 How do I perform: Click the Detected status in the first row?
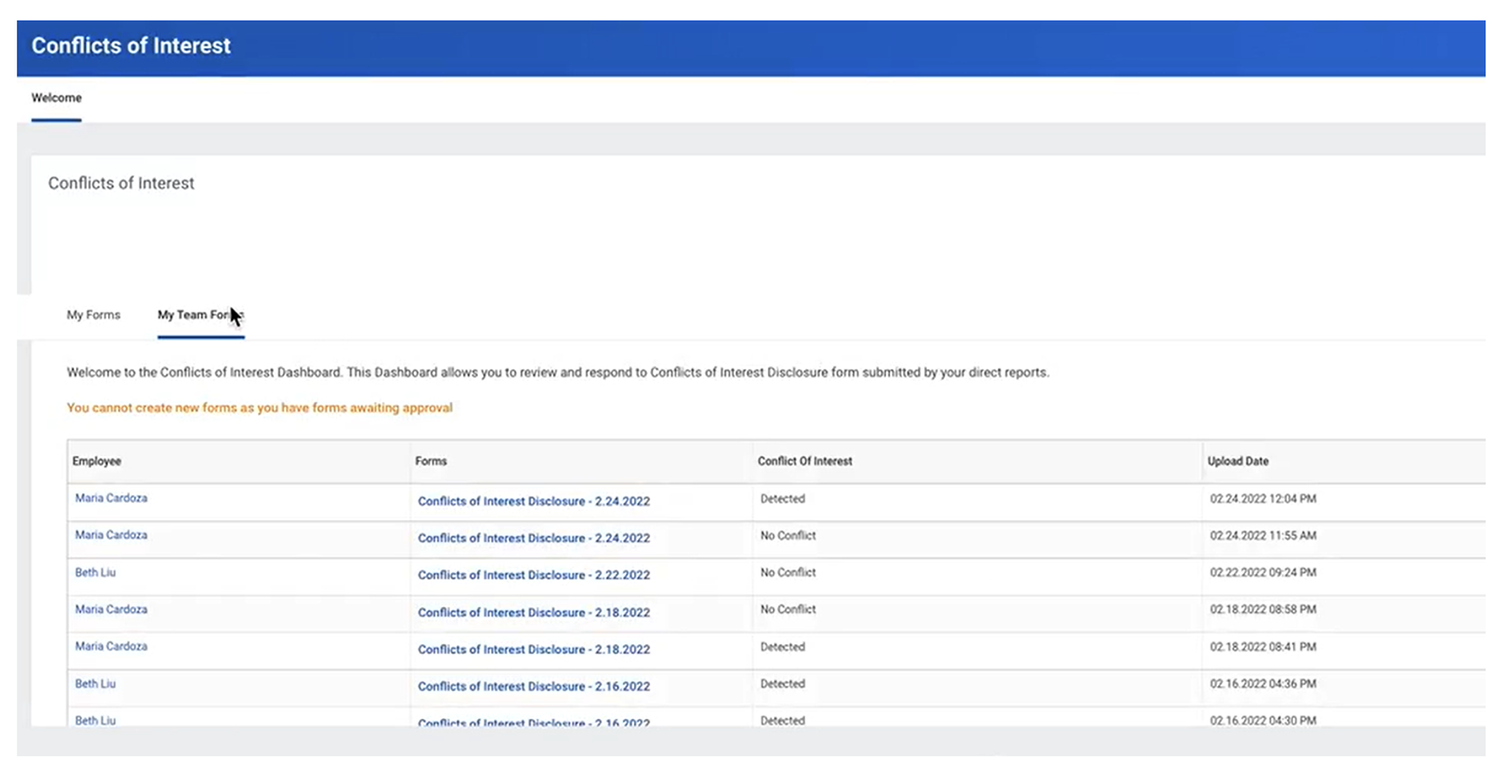[x=783, y=498]
